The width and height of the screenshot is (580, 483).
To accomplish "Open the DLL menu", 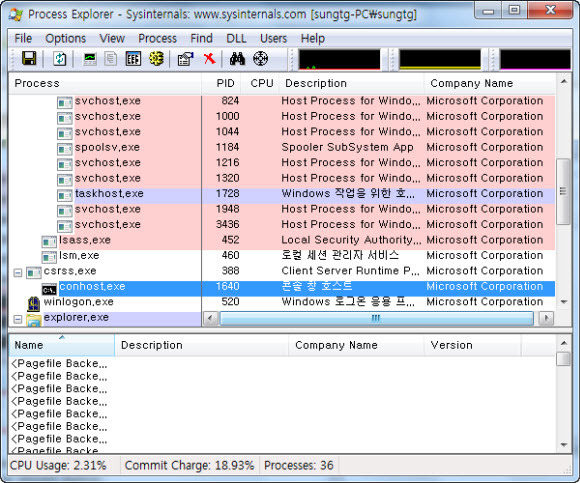I will tap(236, 38).
